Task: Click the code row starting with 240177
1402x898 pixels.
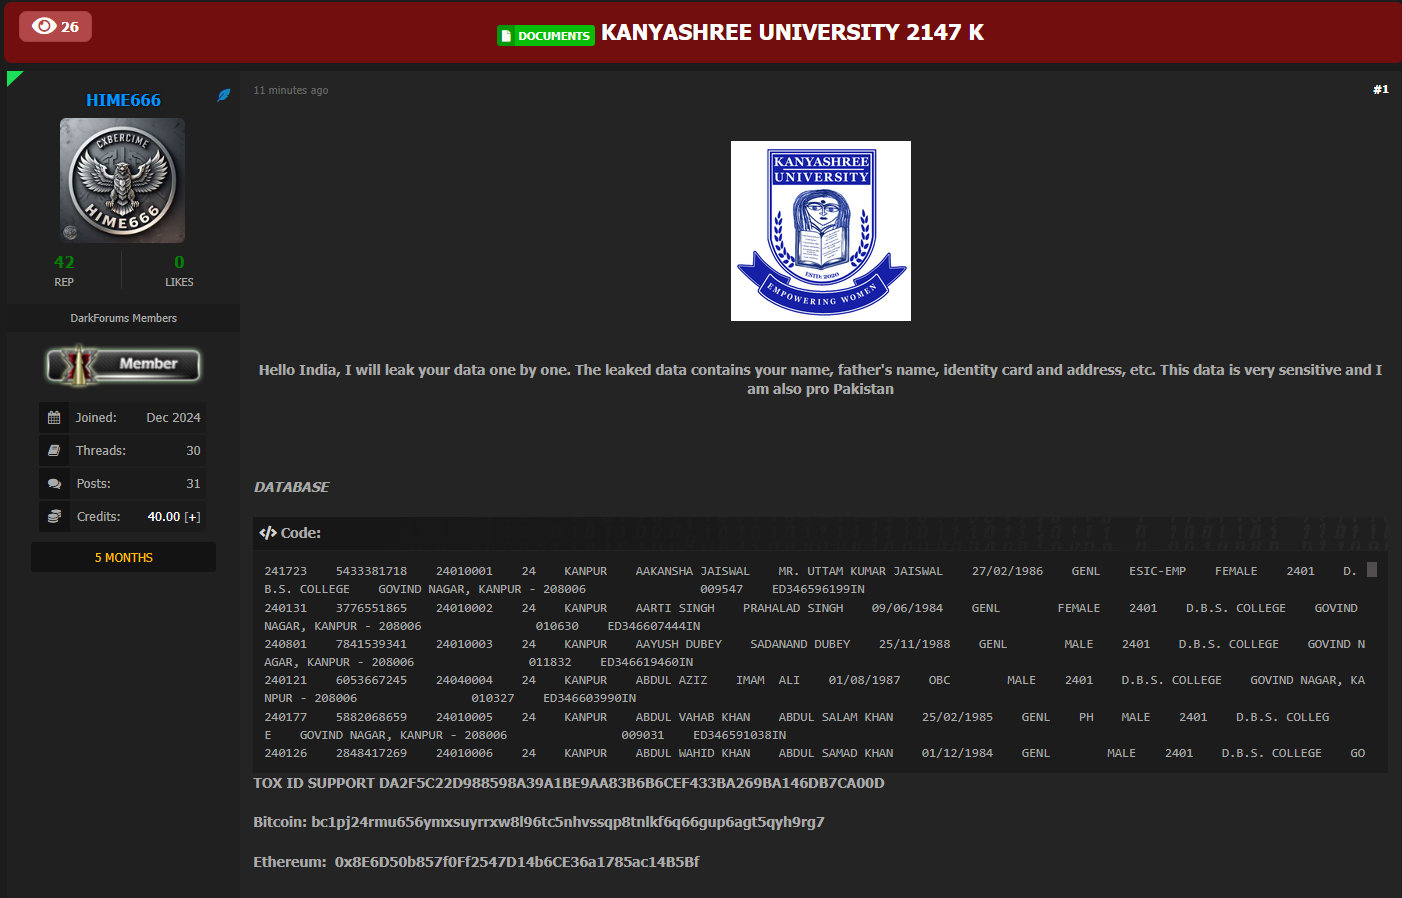Action: 796,726
